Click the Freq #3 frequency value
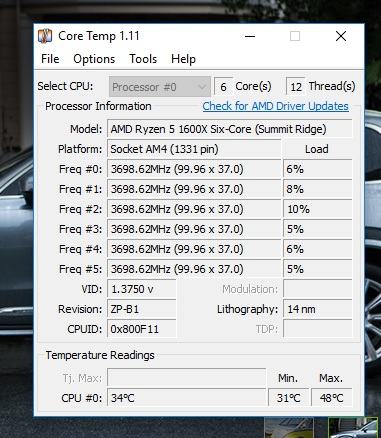 click(x=194, y=229)
